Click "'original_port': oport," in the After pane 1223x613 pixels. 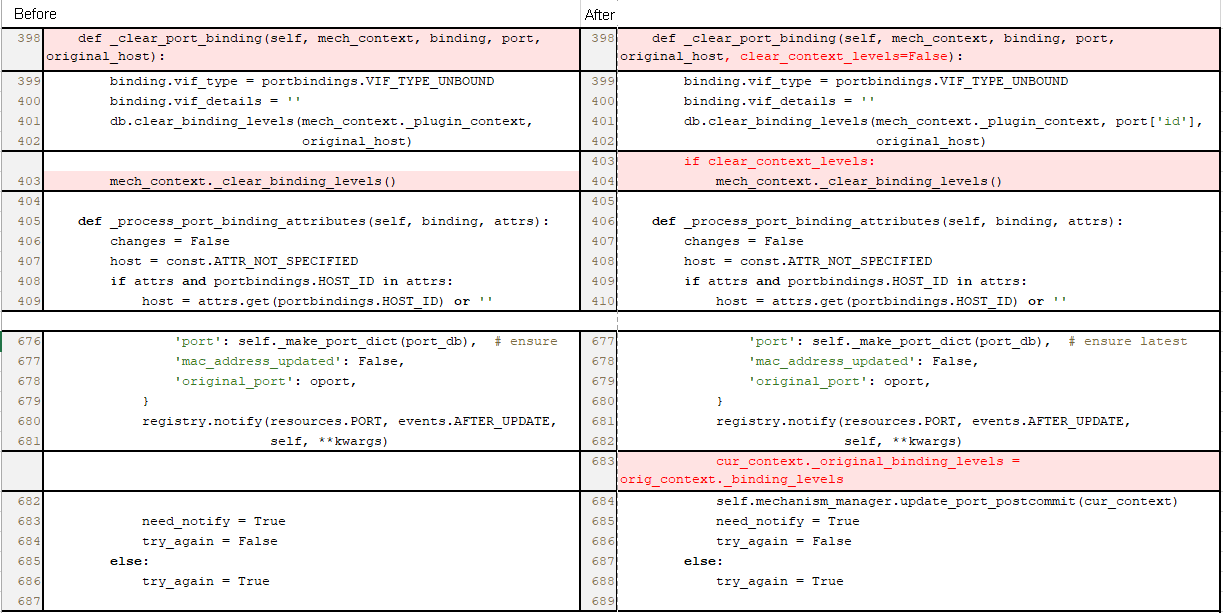[x=840, y=381]
